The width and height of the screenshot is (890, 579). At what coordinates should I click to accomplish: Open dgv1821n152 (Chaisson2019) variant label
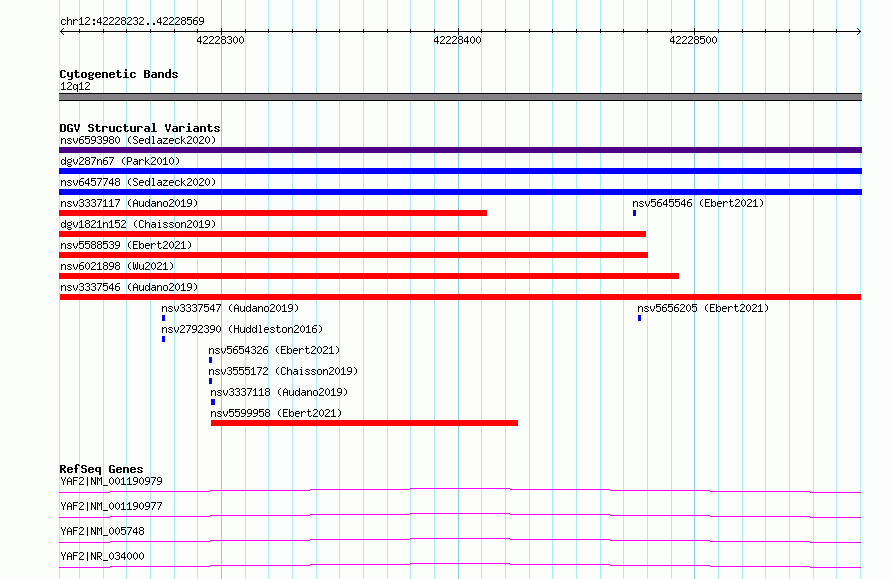138,224
